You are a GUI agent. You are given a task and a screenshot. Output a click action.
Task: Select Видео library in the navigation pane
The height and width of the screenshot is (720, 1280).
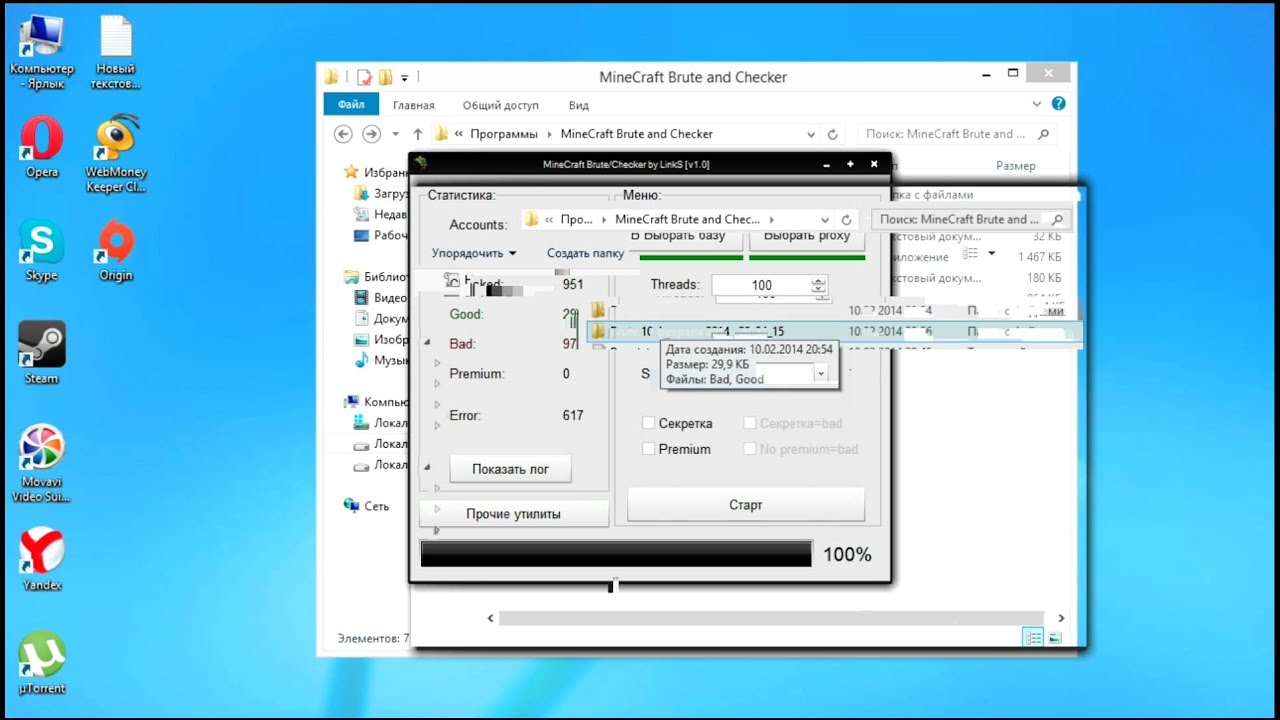point(382,298)
